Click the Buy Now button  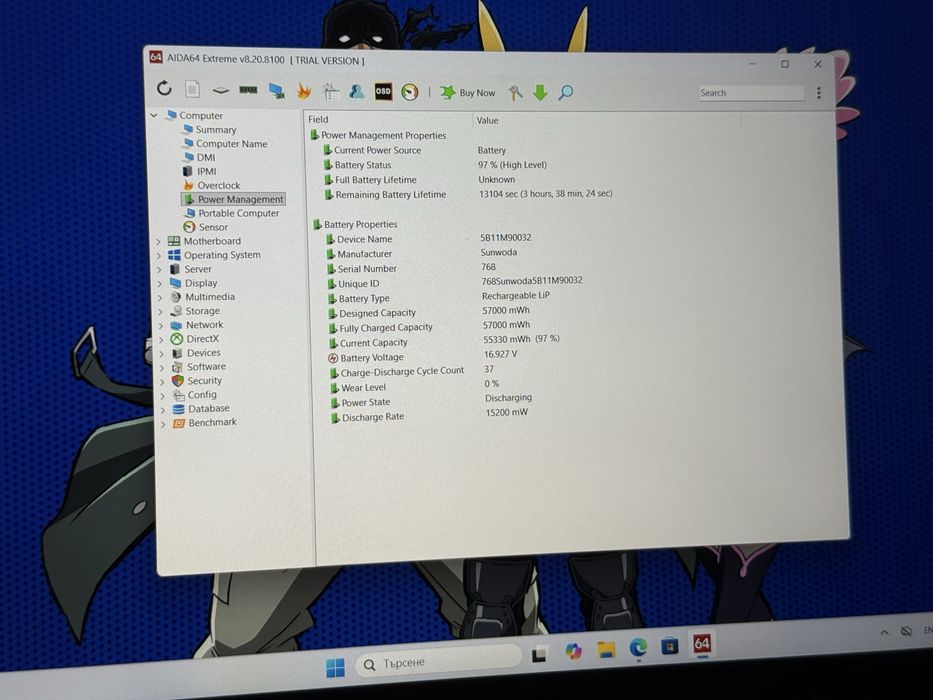[468, 93]
